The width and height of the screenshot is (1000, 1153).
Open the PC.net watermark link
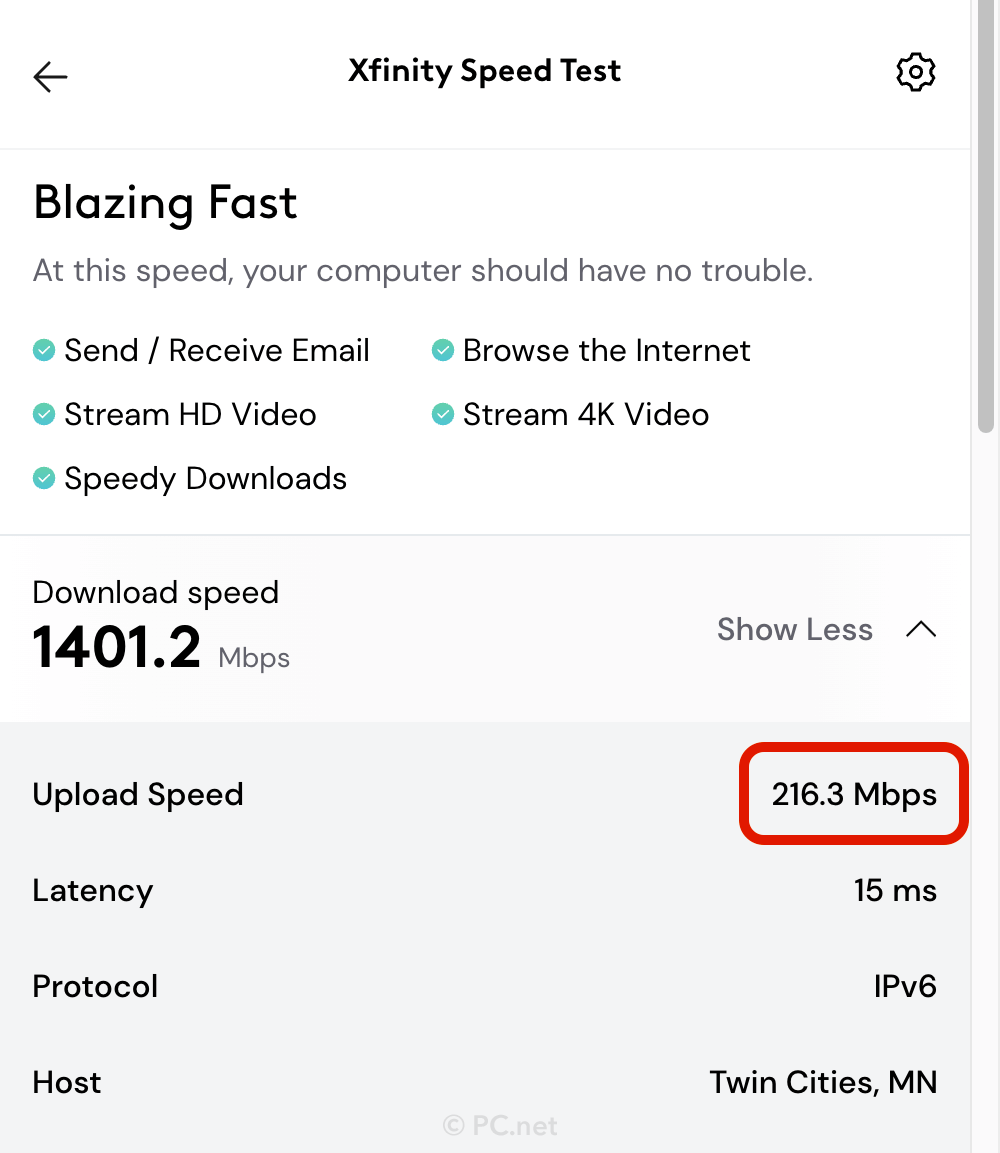coord(500,1125)
